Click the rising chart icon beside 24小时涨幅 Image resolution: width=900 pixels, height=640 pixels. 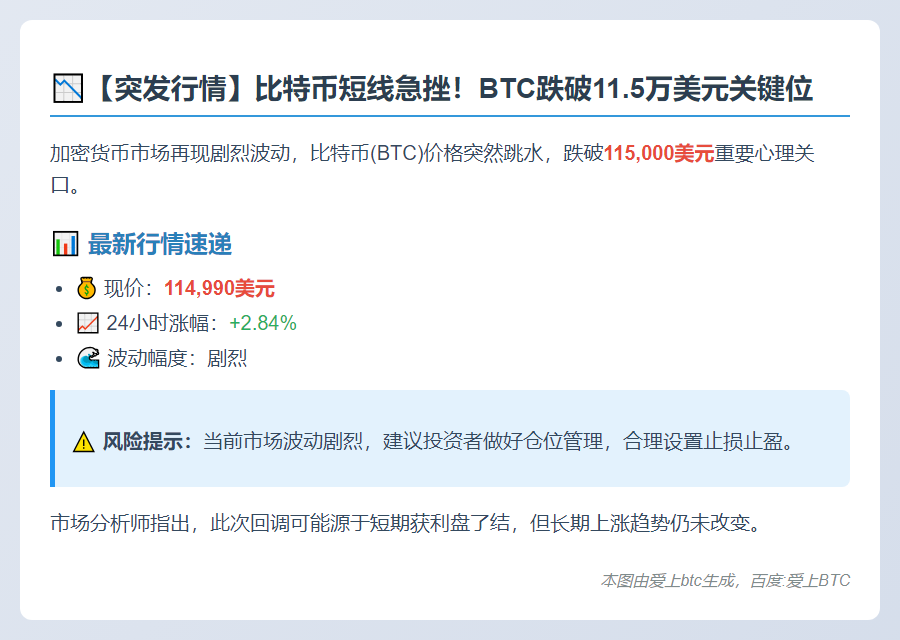pos(87,322)
